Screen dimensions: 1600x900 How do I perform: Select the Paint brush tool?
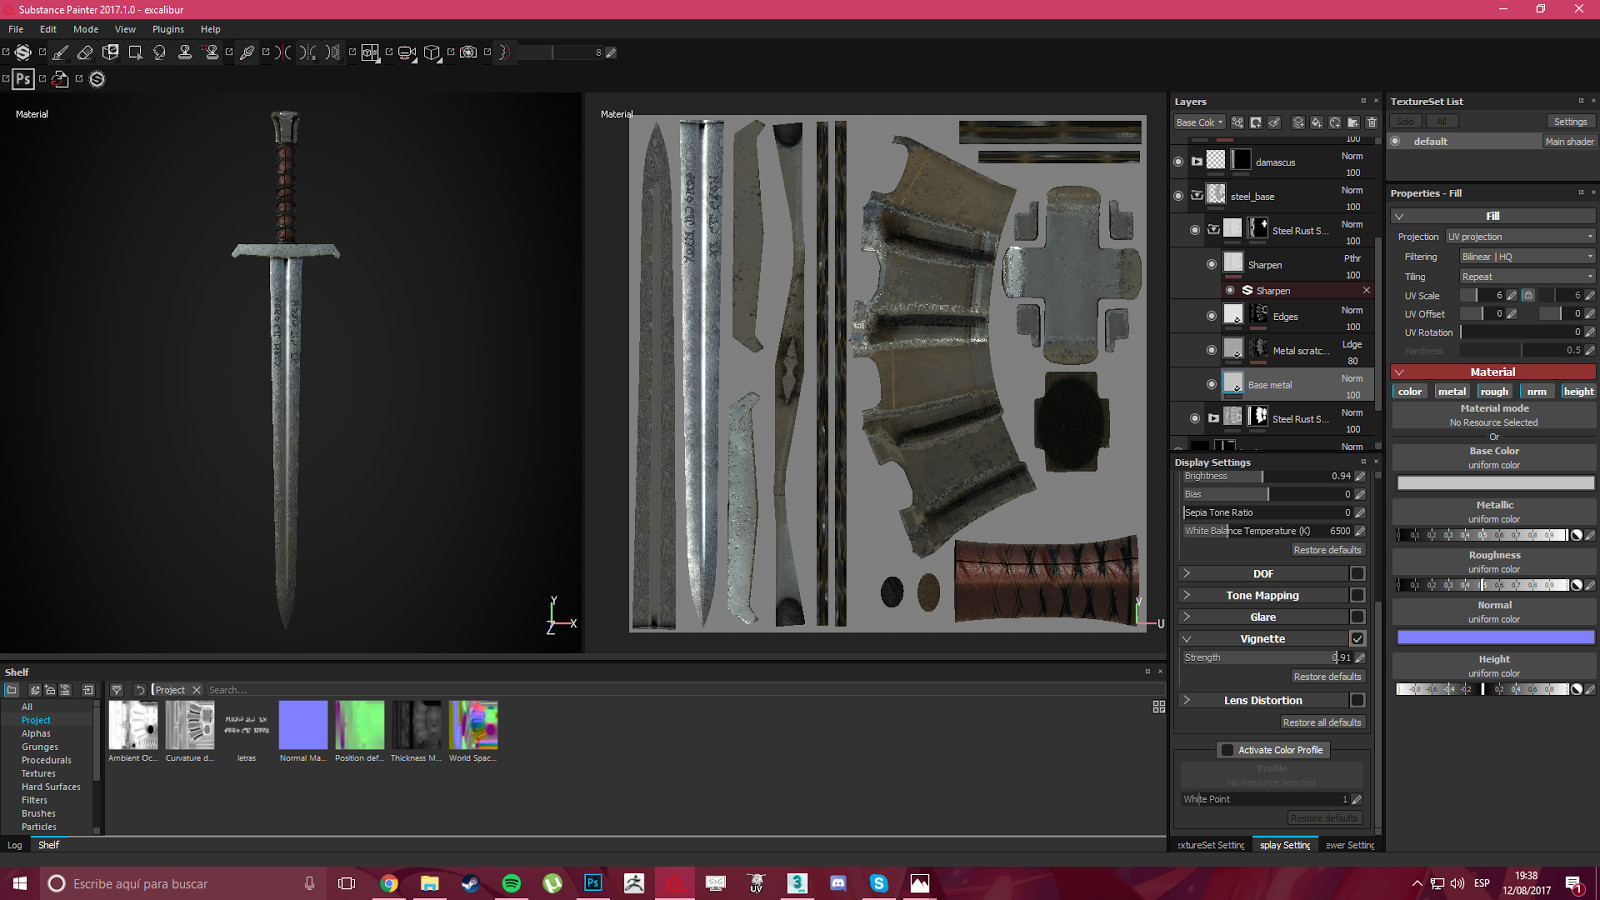point(60,53)
